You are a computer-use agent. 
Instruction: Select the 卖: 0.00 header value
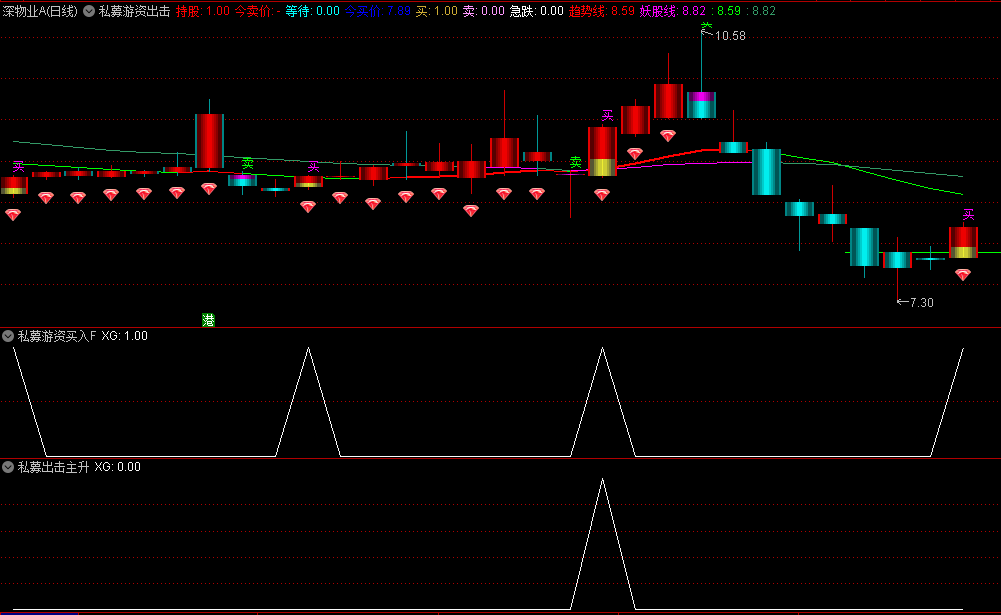pyautogui.click(x=483, y=11)
